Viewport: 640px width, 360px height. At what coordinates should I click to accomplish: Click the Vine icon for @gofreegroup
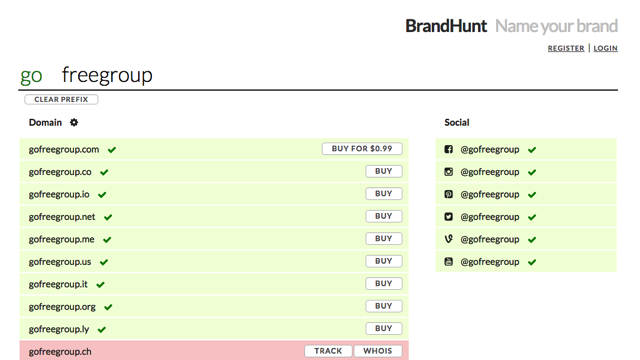click(x=449, y=239)
